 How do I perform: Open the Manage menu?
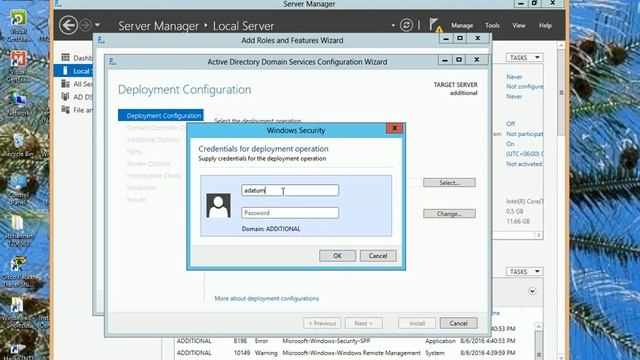coord(462,25)
